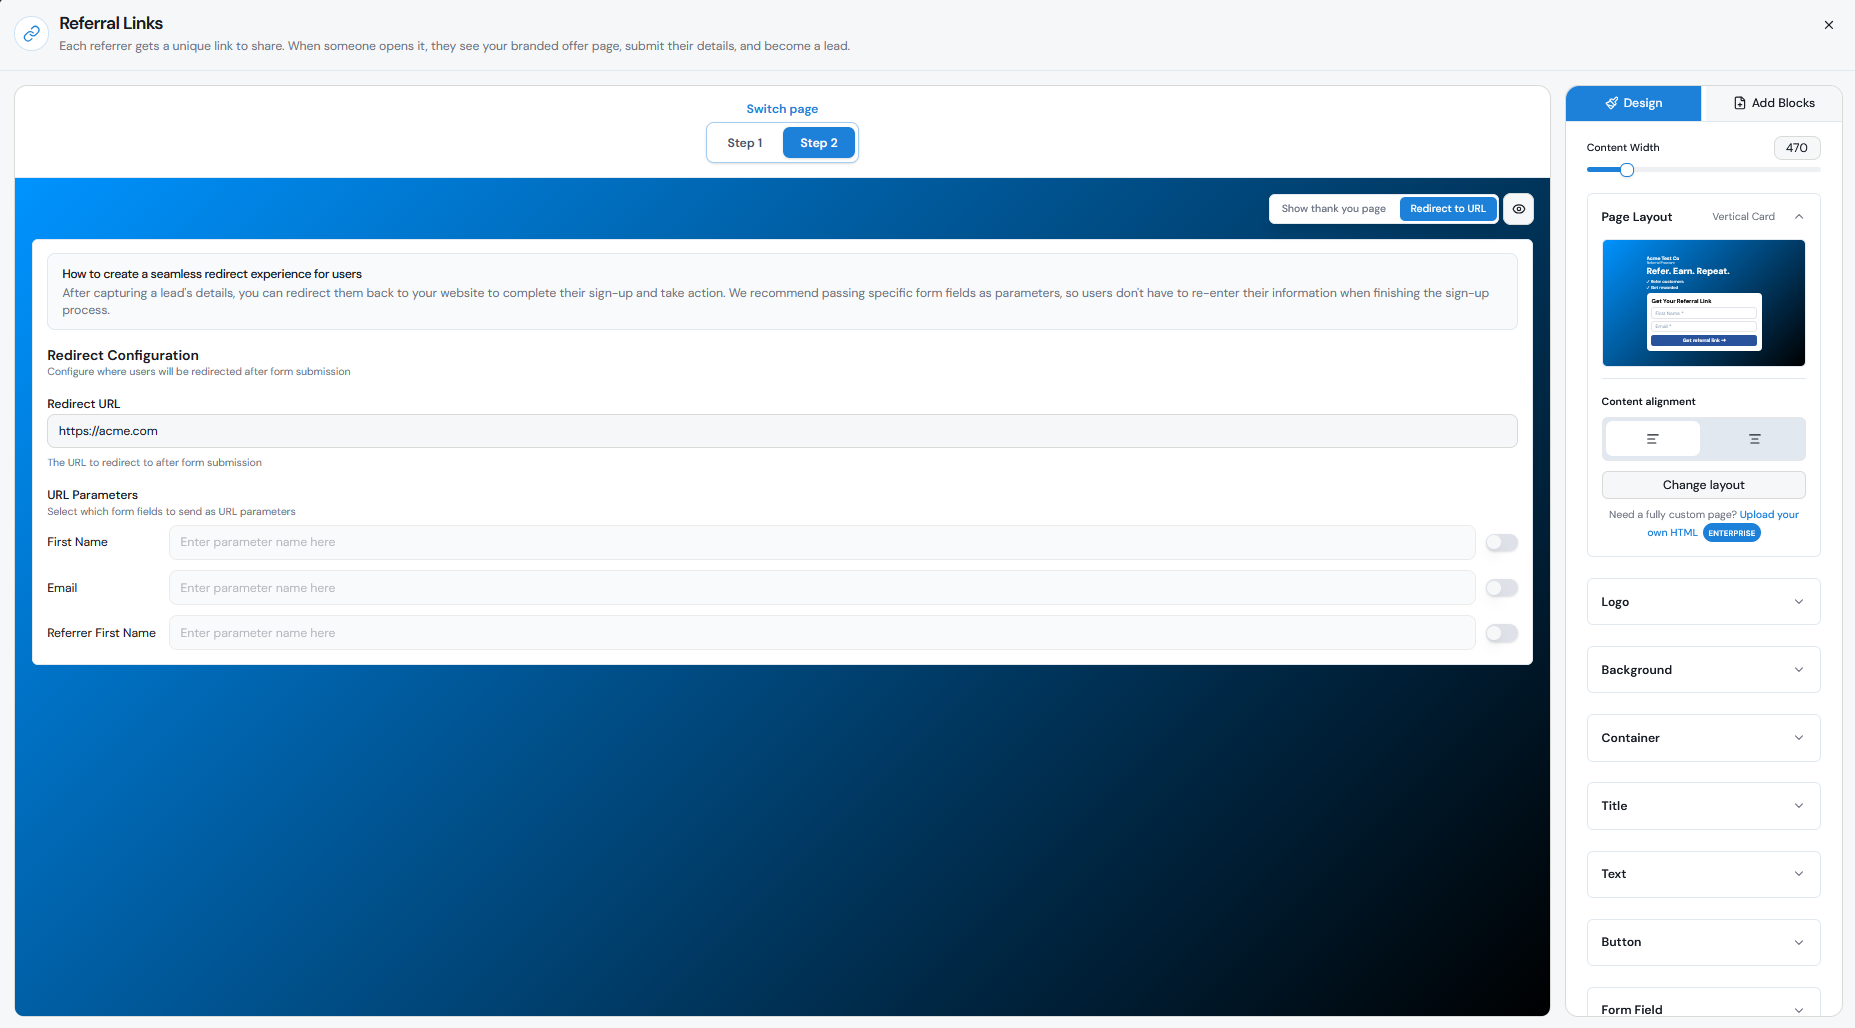Switch to the Add Blocks tab
The image size is (1855, 1028).
tap(1773, 103)
